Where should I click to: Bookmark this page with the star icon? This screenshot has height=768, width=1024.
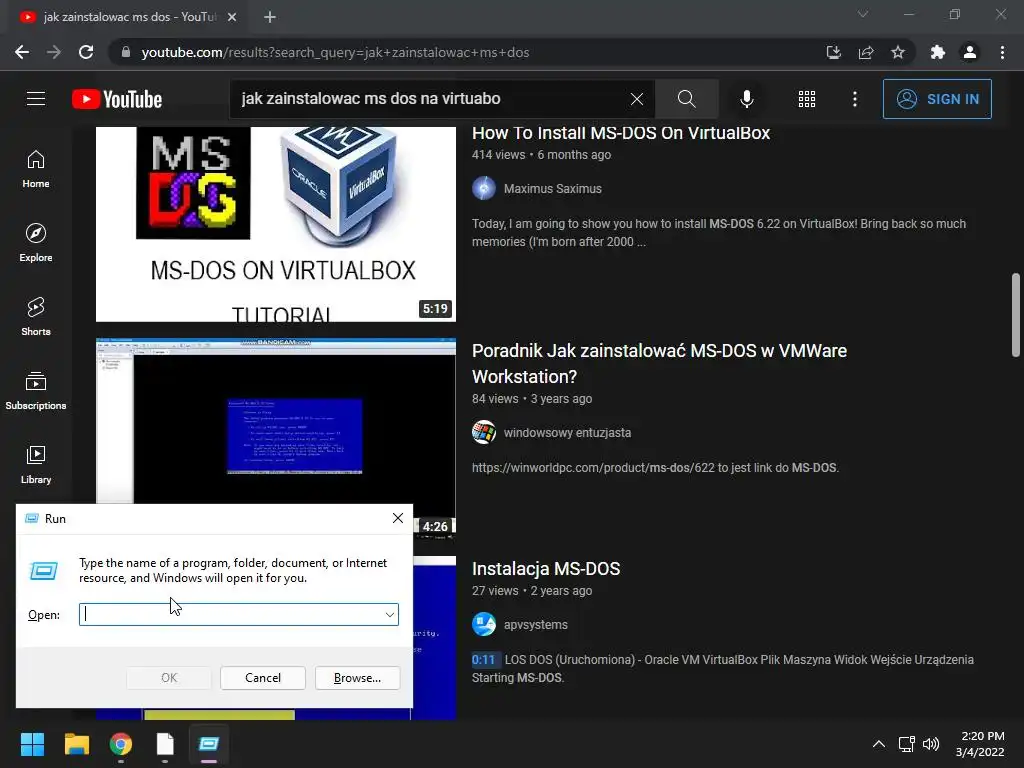tap(898, 52)
